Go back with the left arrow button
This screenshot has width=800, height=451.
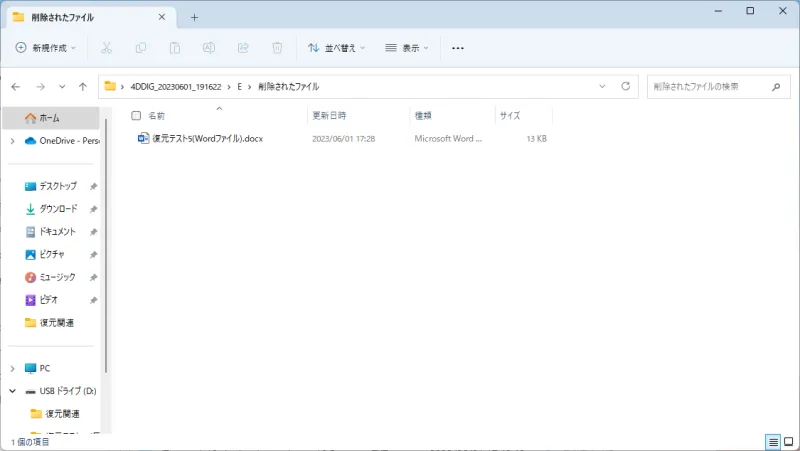pos(16,87)
